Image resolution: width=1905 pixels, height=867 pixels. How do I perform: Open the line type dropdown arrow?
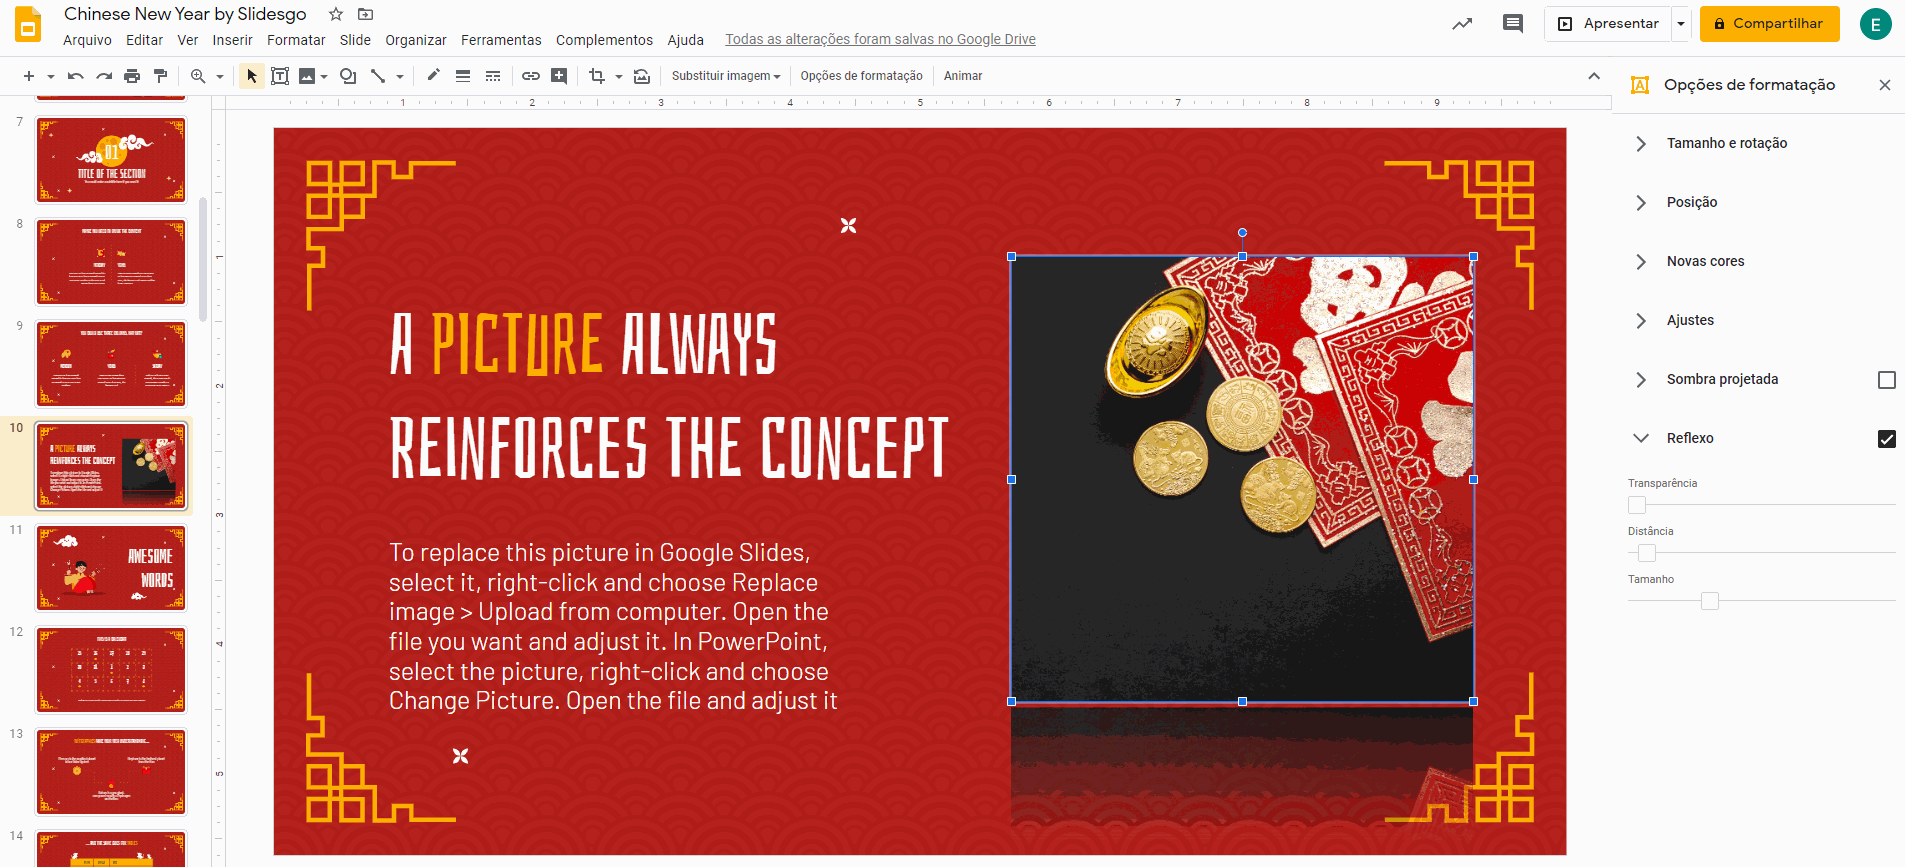[x=400, y=76]
